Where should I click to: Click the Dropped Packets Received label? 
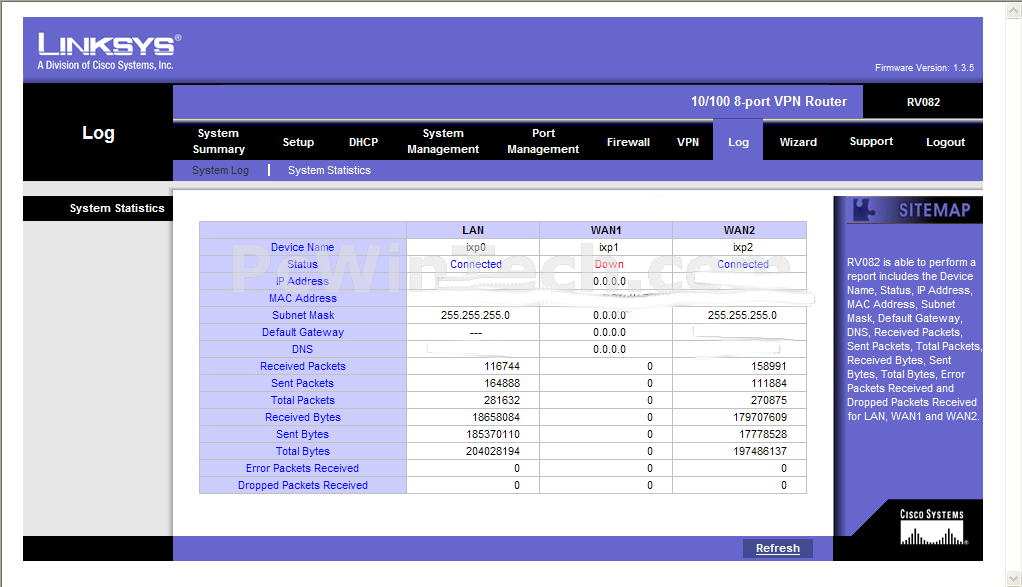coord(302,485)
